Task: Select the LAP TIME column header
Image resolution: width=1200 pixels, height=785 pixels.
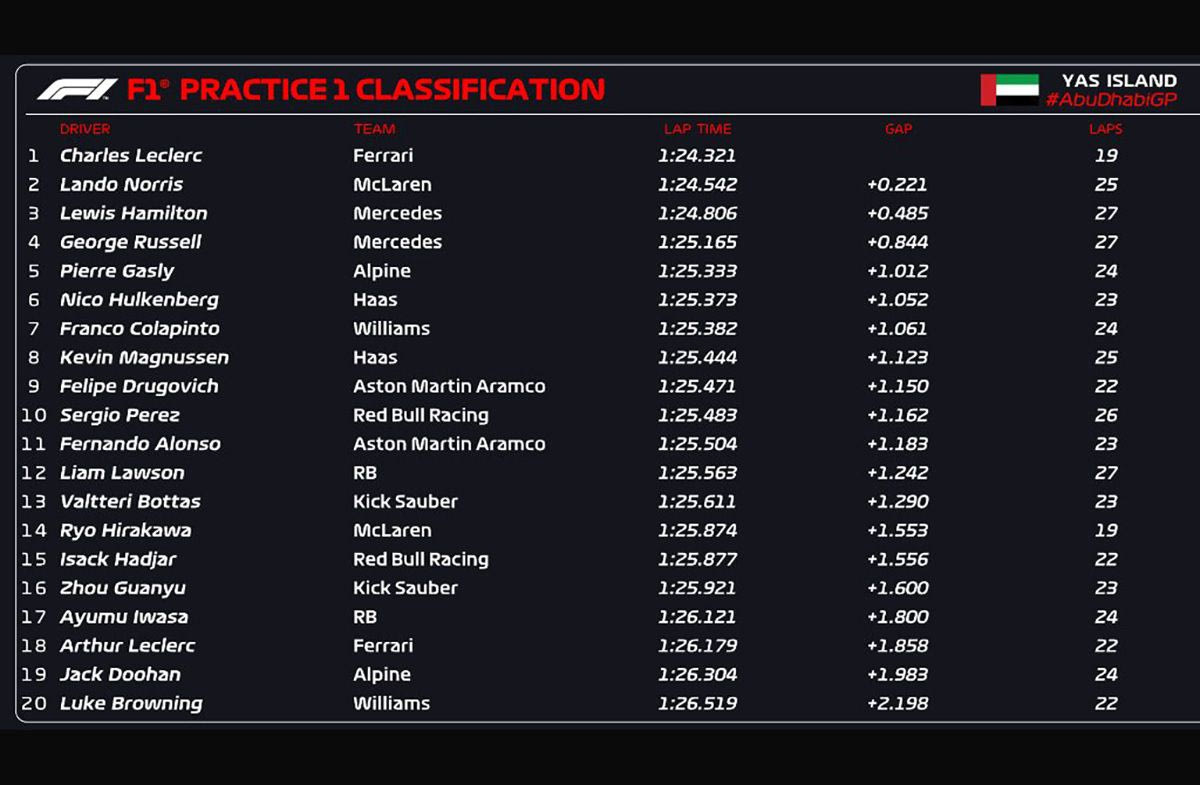Action: pyautogui.click(x=697, y=129)
